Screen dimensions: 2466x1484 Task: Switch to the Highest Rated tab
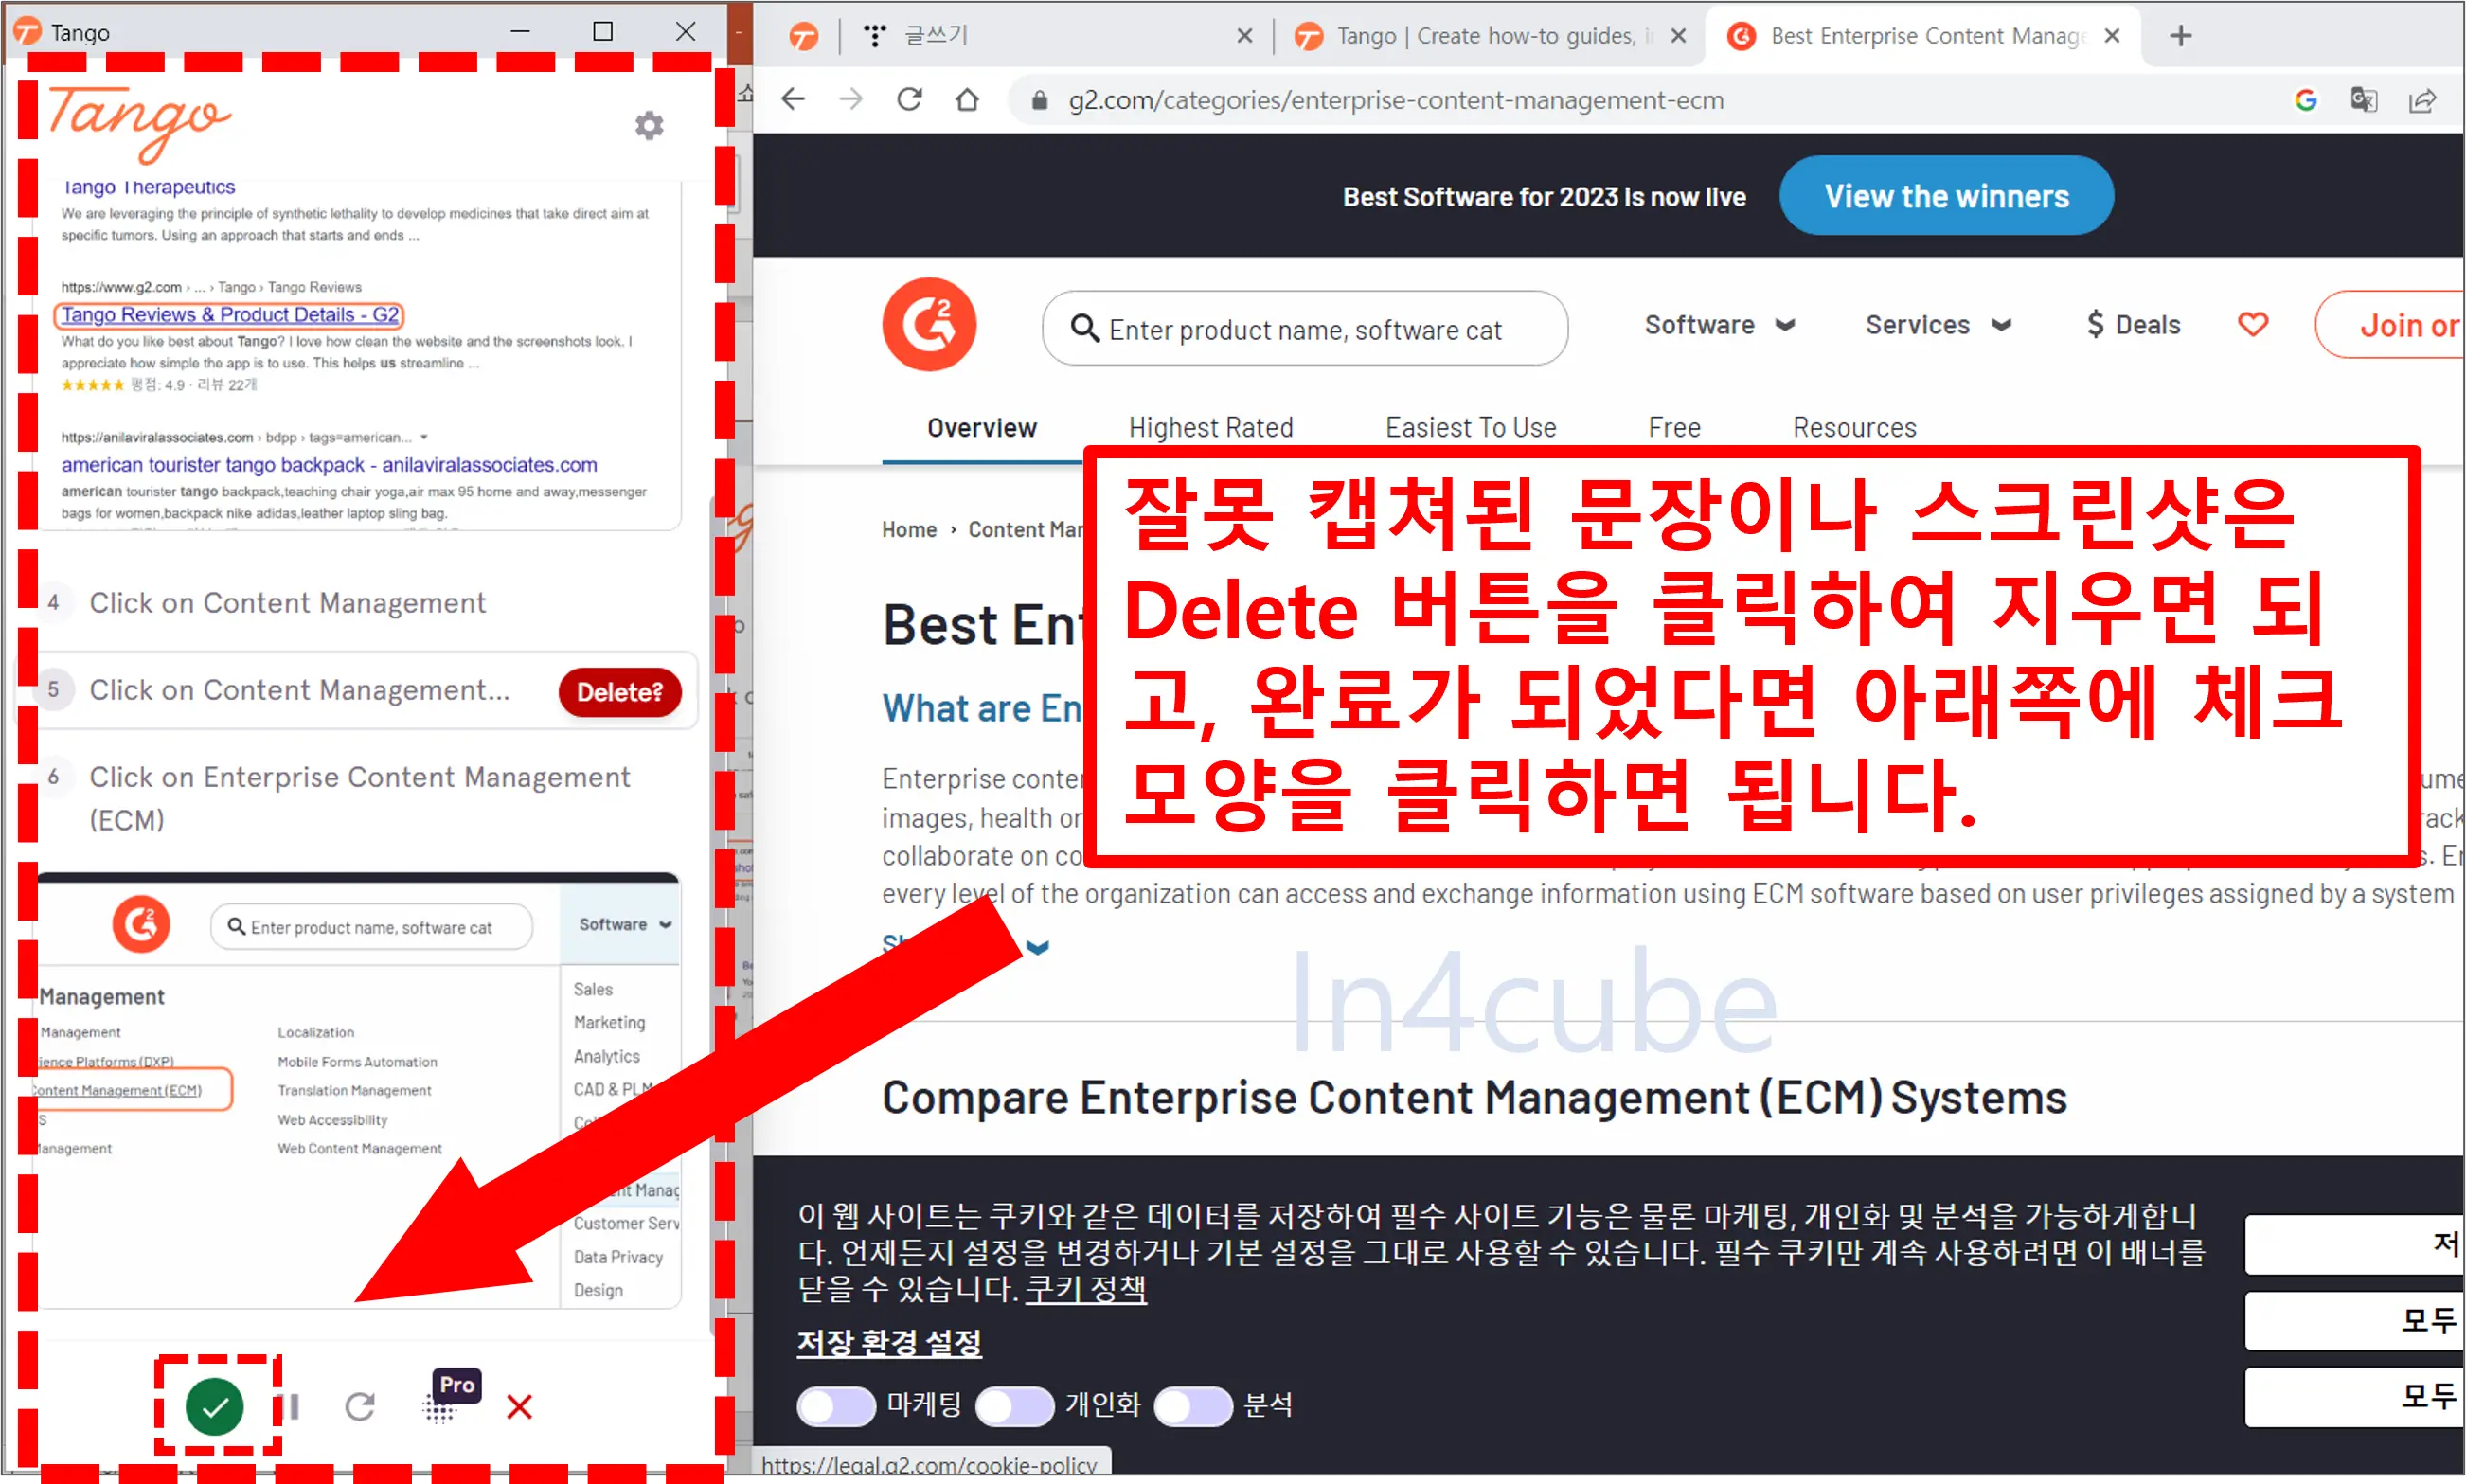(x=1211, y=428)
